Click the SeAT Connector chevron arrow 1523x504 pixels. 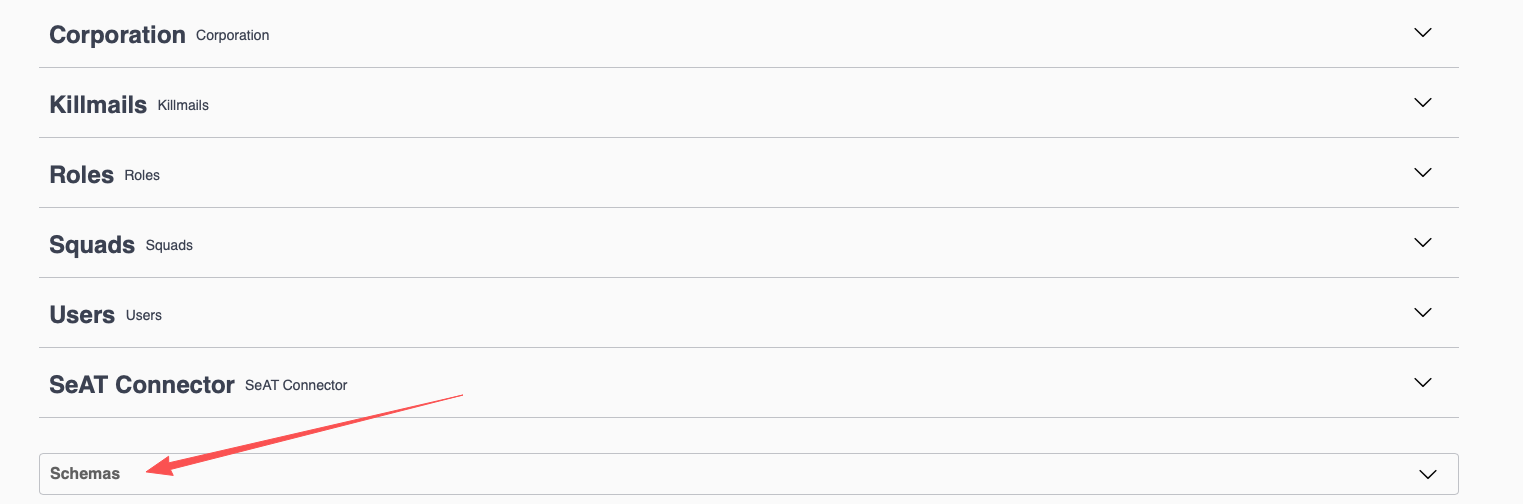pos(1423,383)
